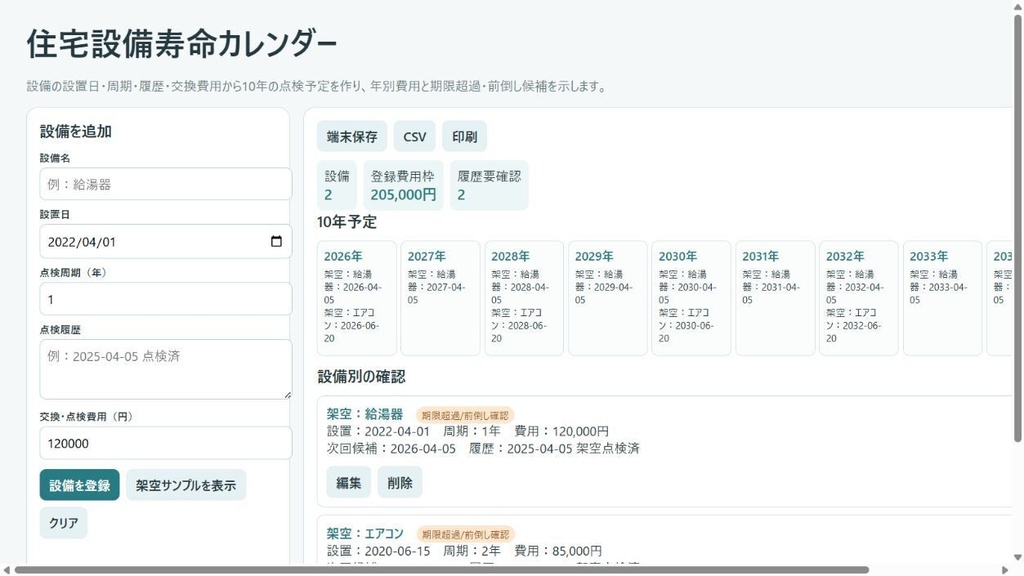Screen dimensions: 1024x576
Task: Select the 2032年 schedule card
Action: [859, 298]
